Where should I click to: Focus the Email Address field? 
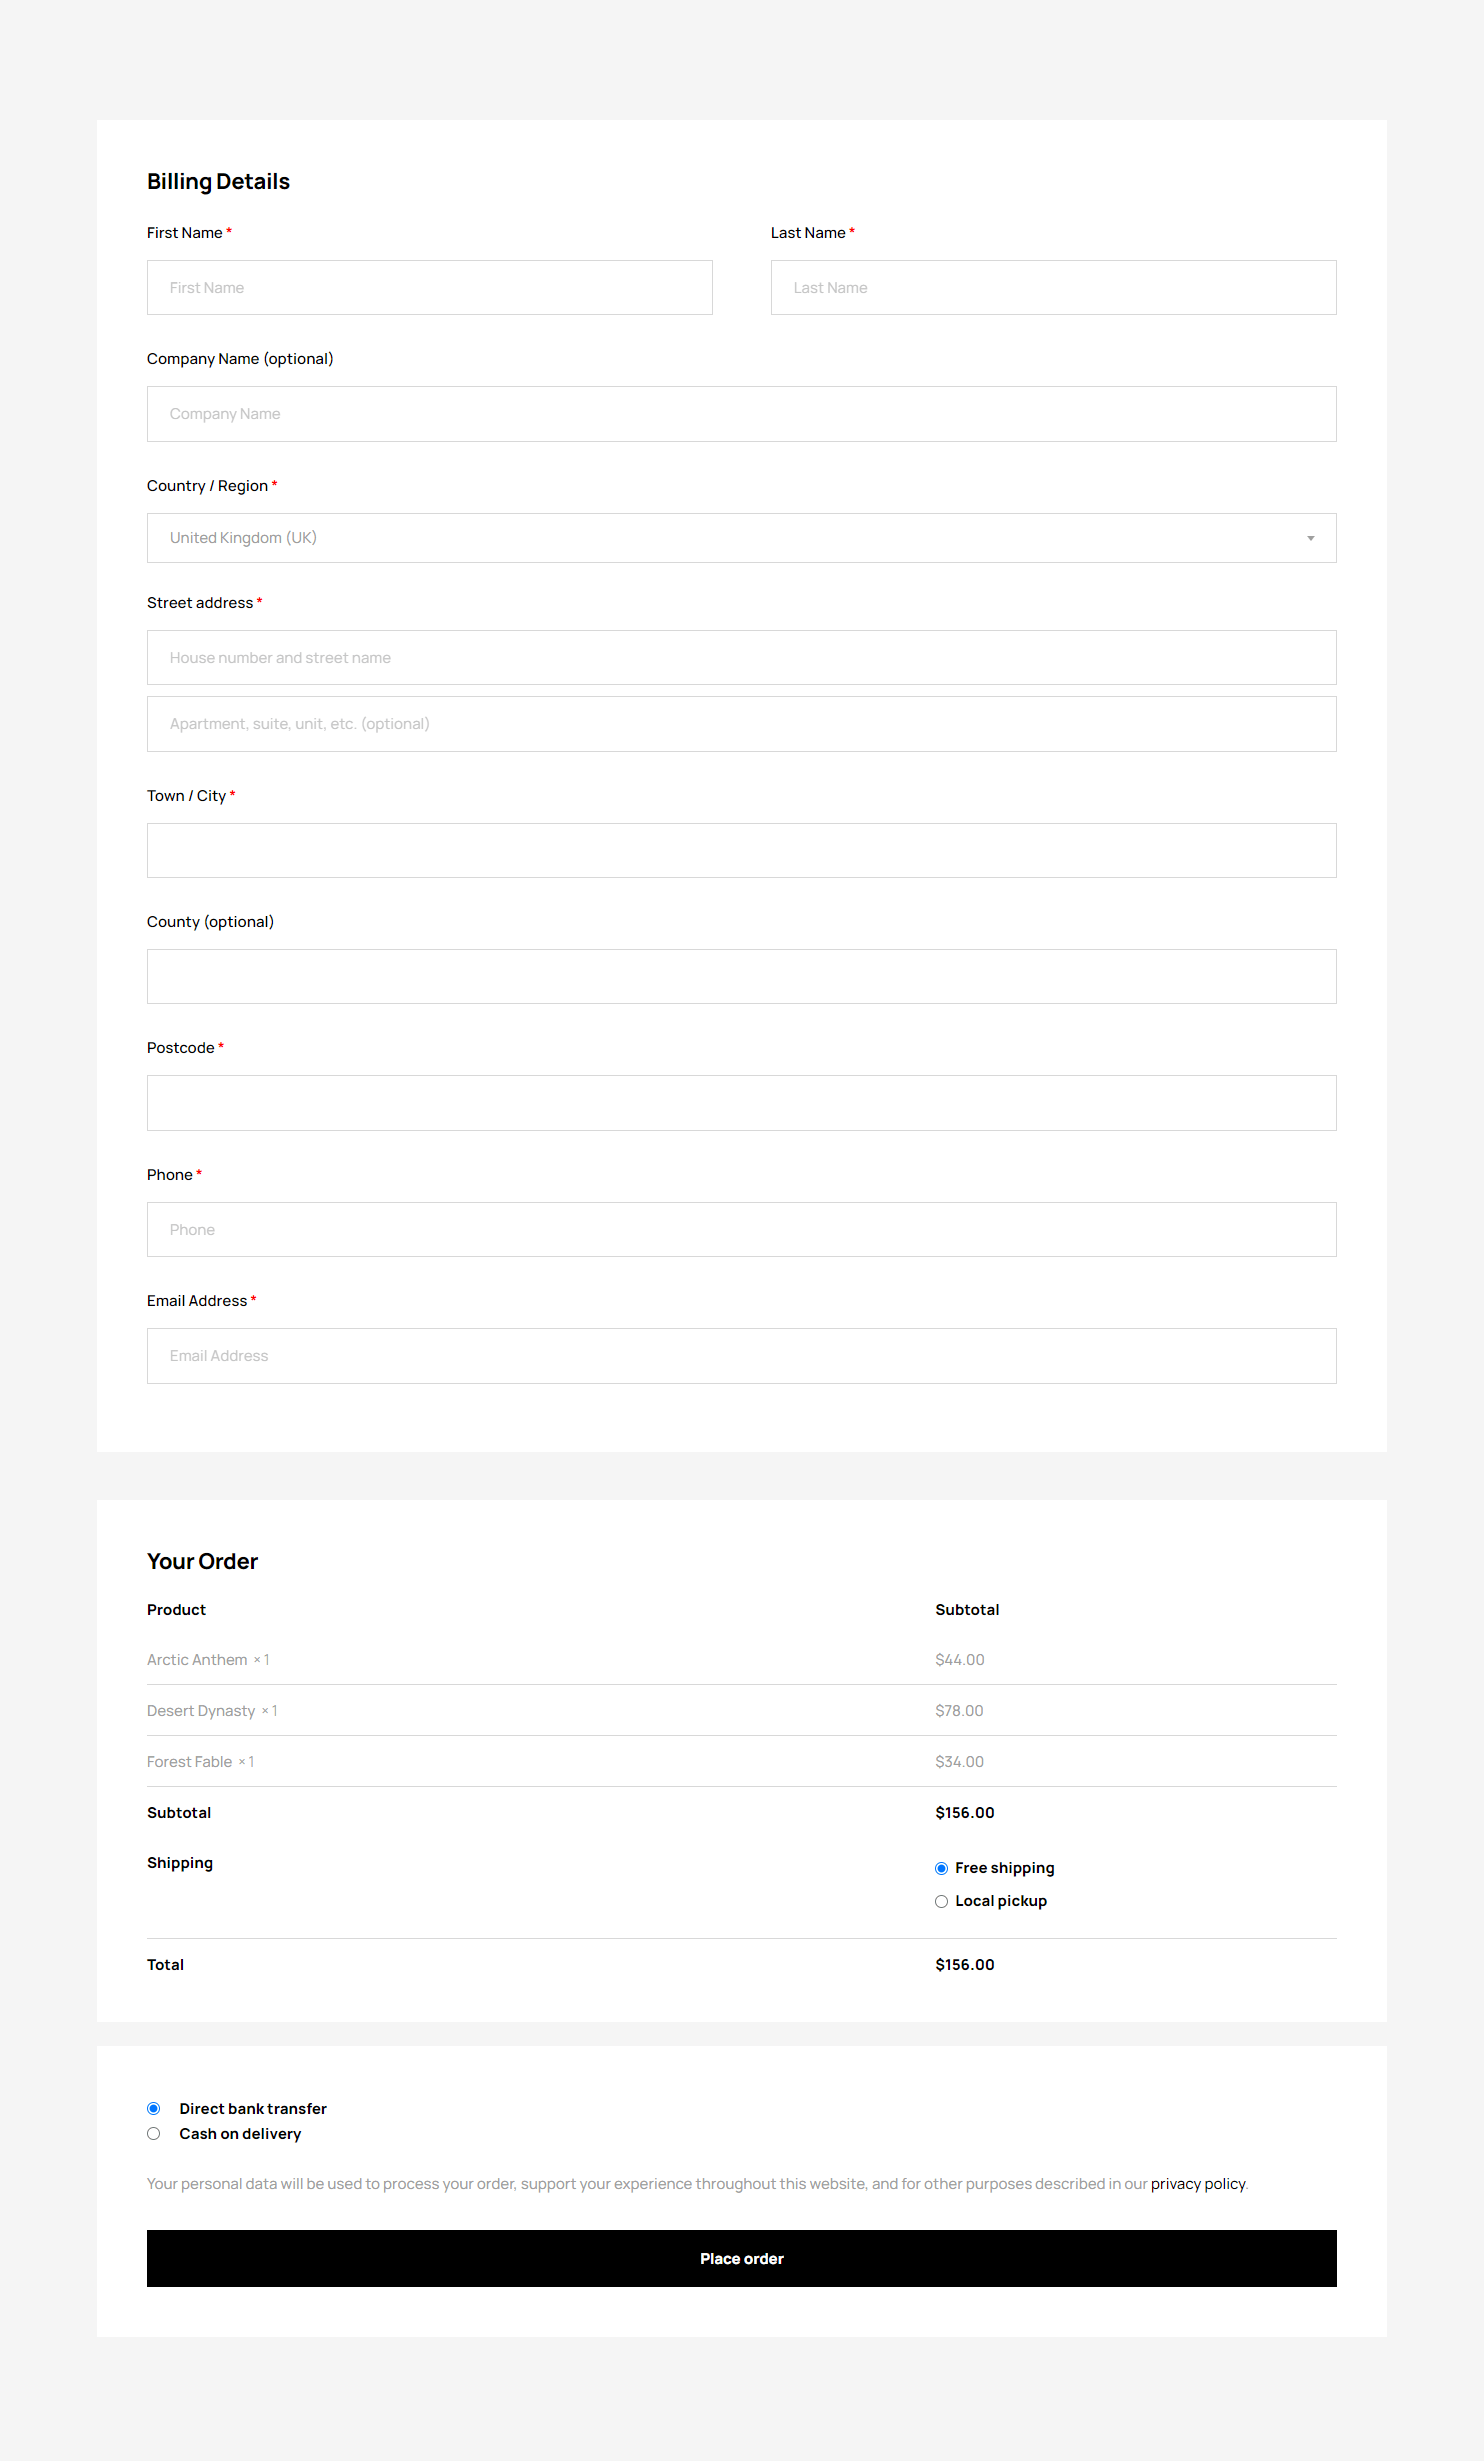741,1356
